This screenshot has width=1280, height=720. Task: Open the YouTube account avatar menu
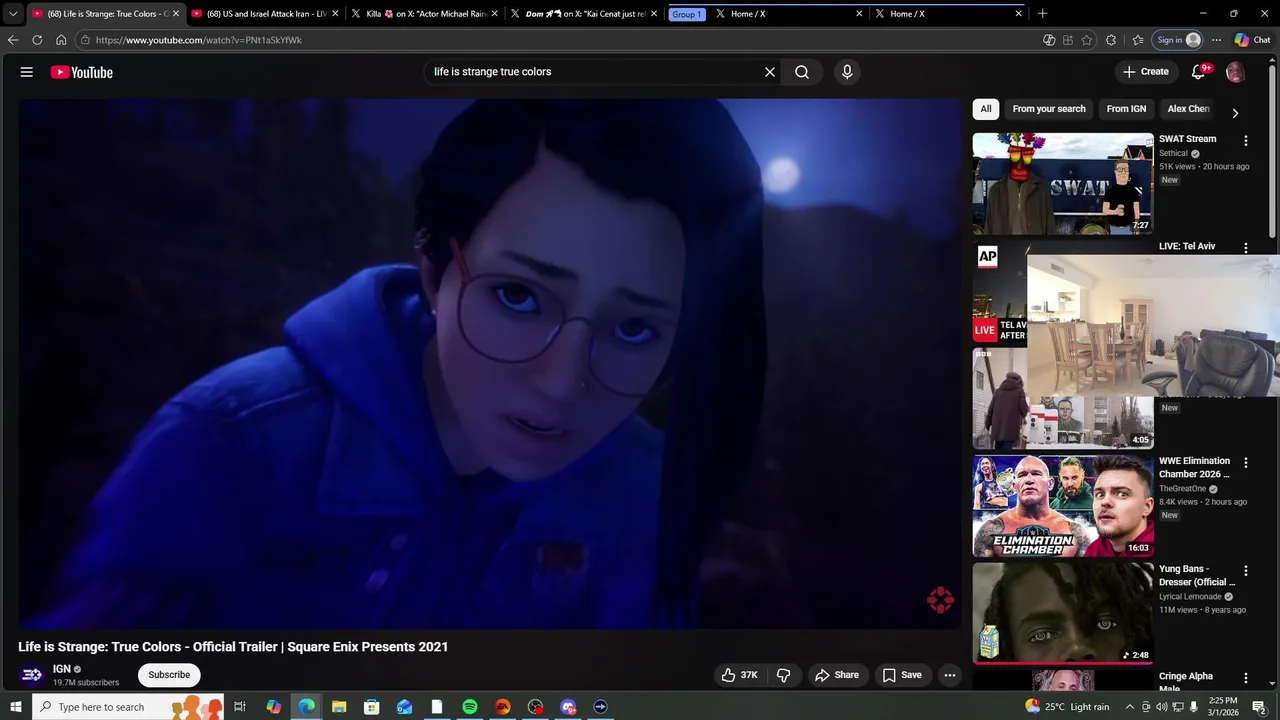[1235, 72]
